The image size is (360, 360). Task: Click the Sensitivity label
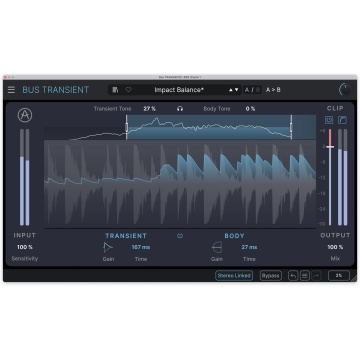pyautogui.click(x=25, y=259)
